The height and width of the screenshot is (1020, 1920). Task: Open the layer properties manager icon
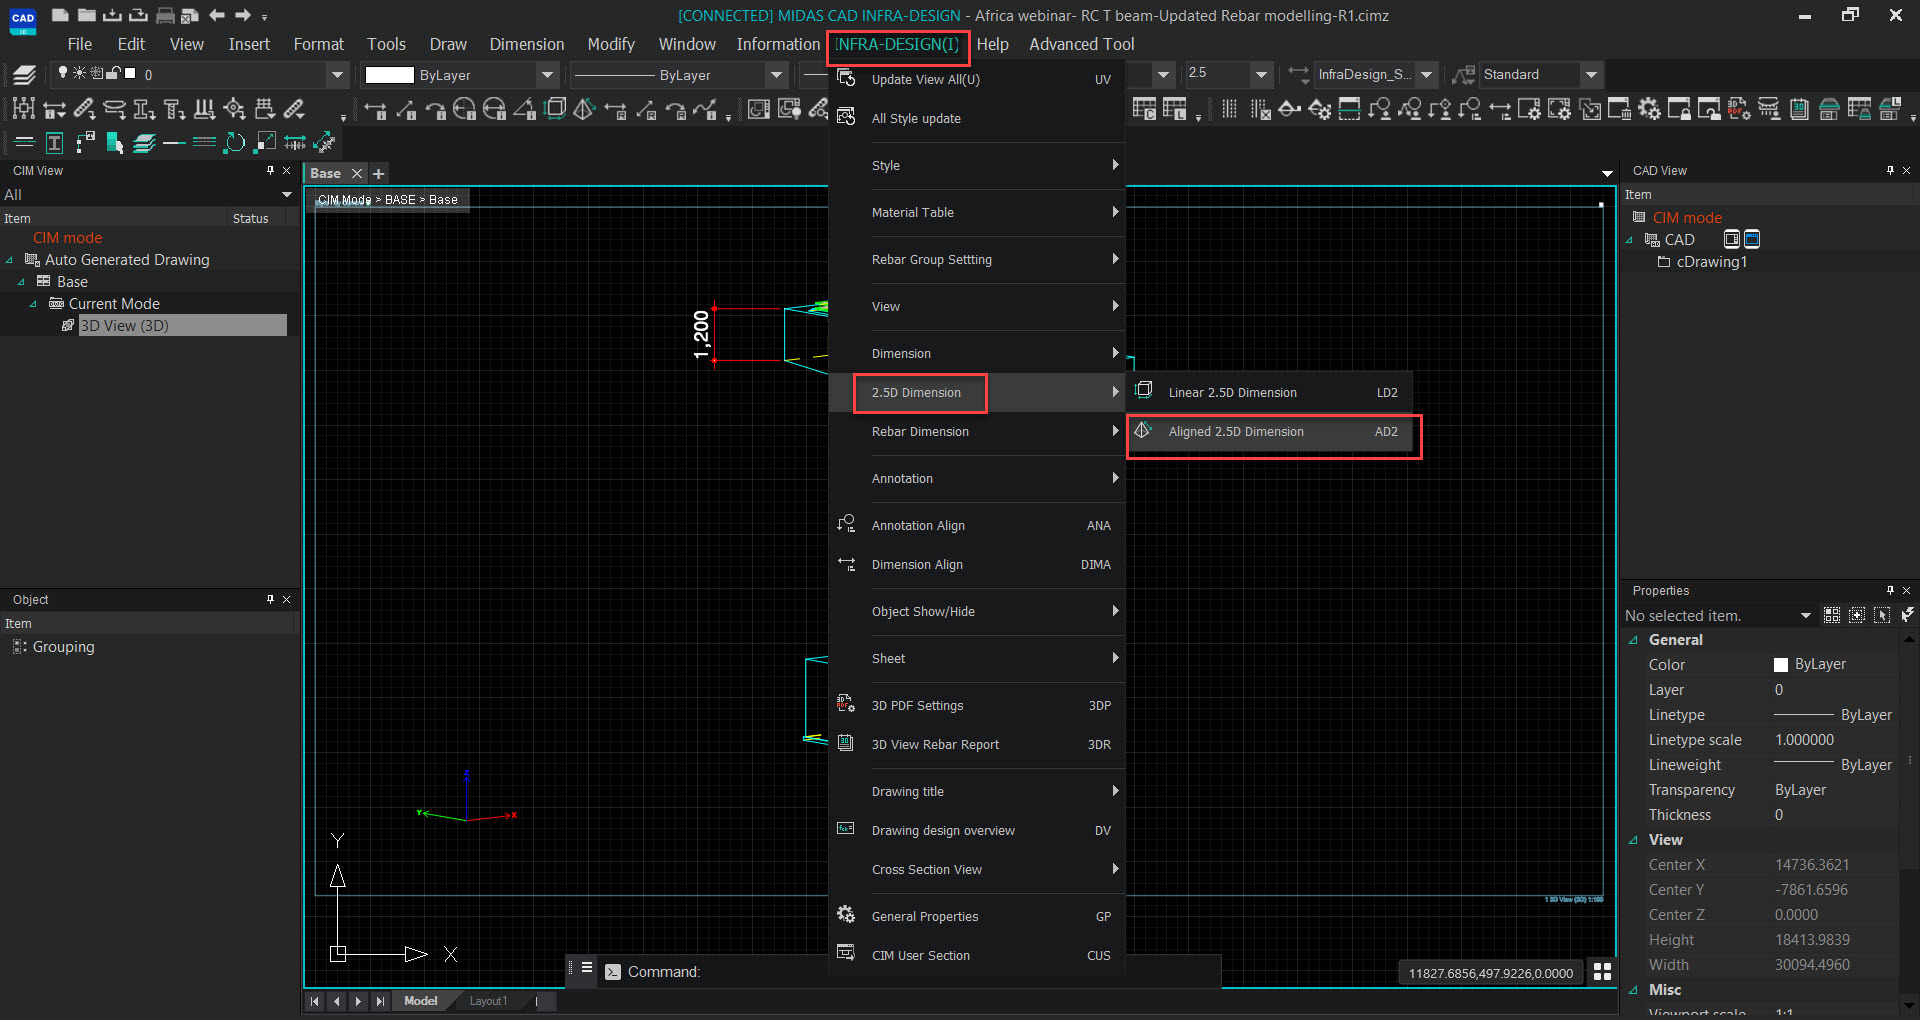(x=25, y=74)
